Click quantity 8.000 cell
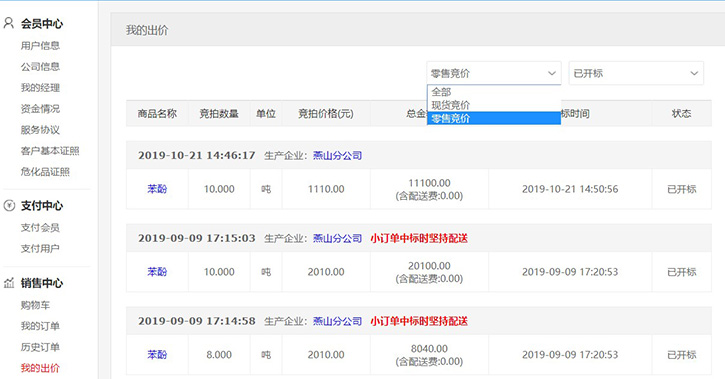 [x=219, y=355]
